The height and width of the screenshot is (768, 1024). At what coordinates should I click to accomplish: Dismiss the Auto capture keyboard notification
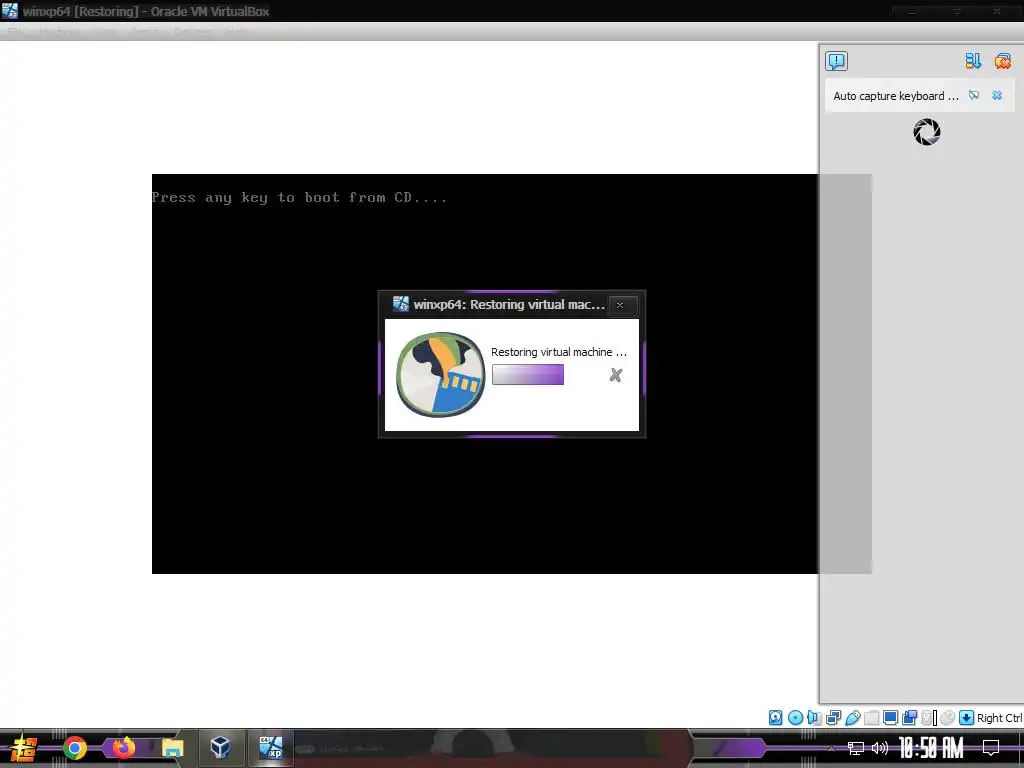(997, 95)
